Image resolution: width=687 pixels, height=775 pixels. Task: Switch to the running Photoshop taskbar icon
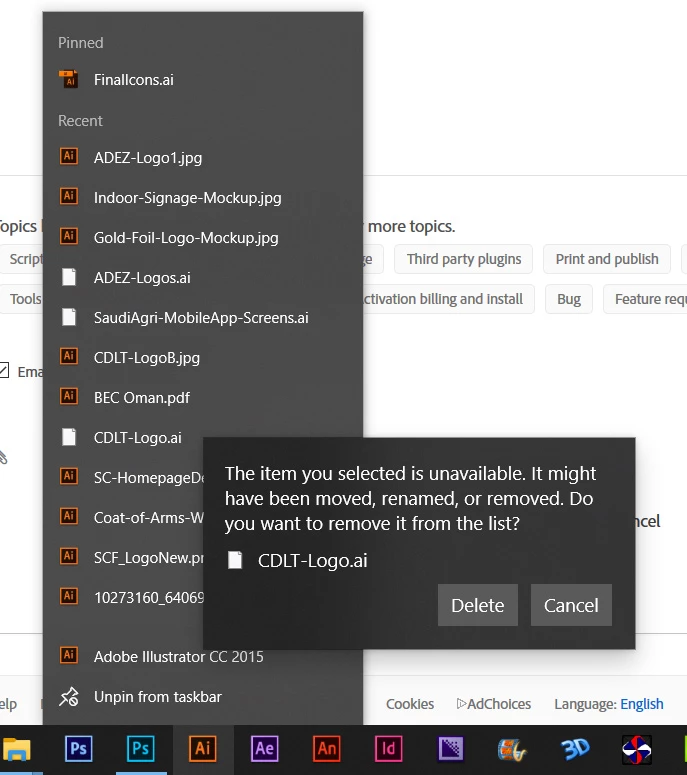[141, 749]
